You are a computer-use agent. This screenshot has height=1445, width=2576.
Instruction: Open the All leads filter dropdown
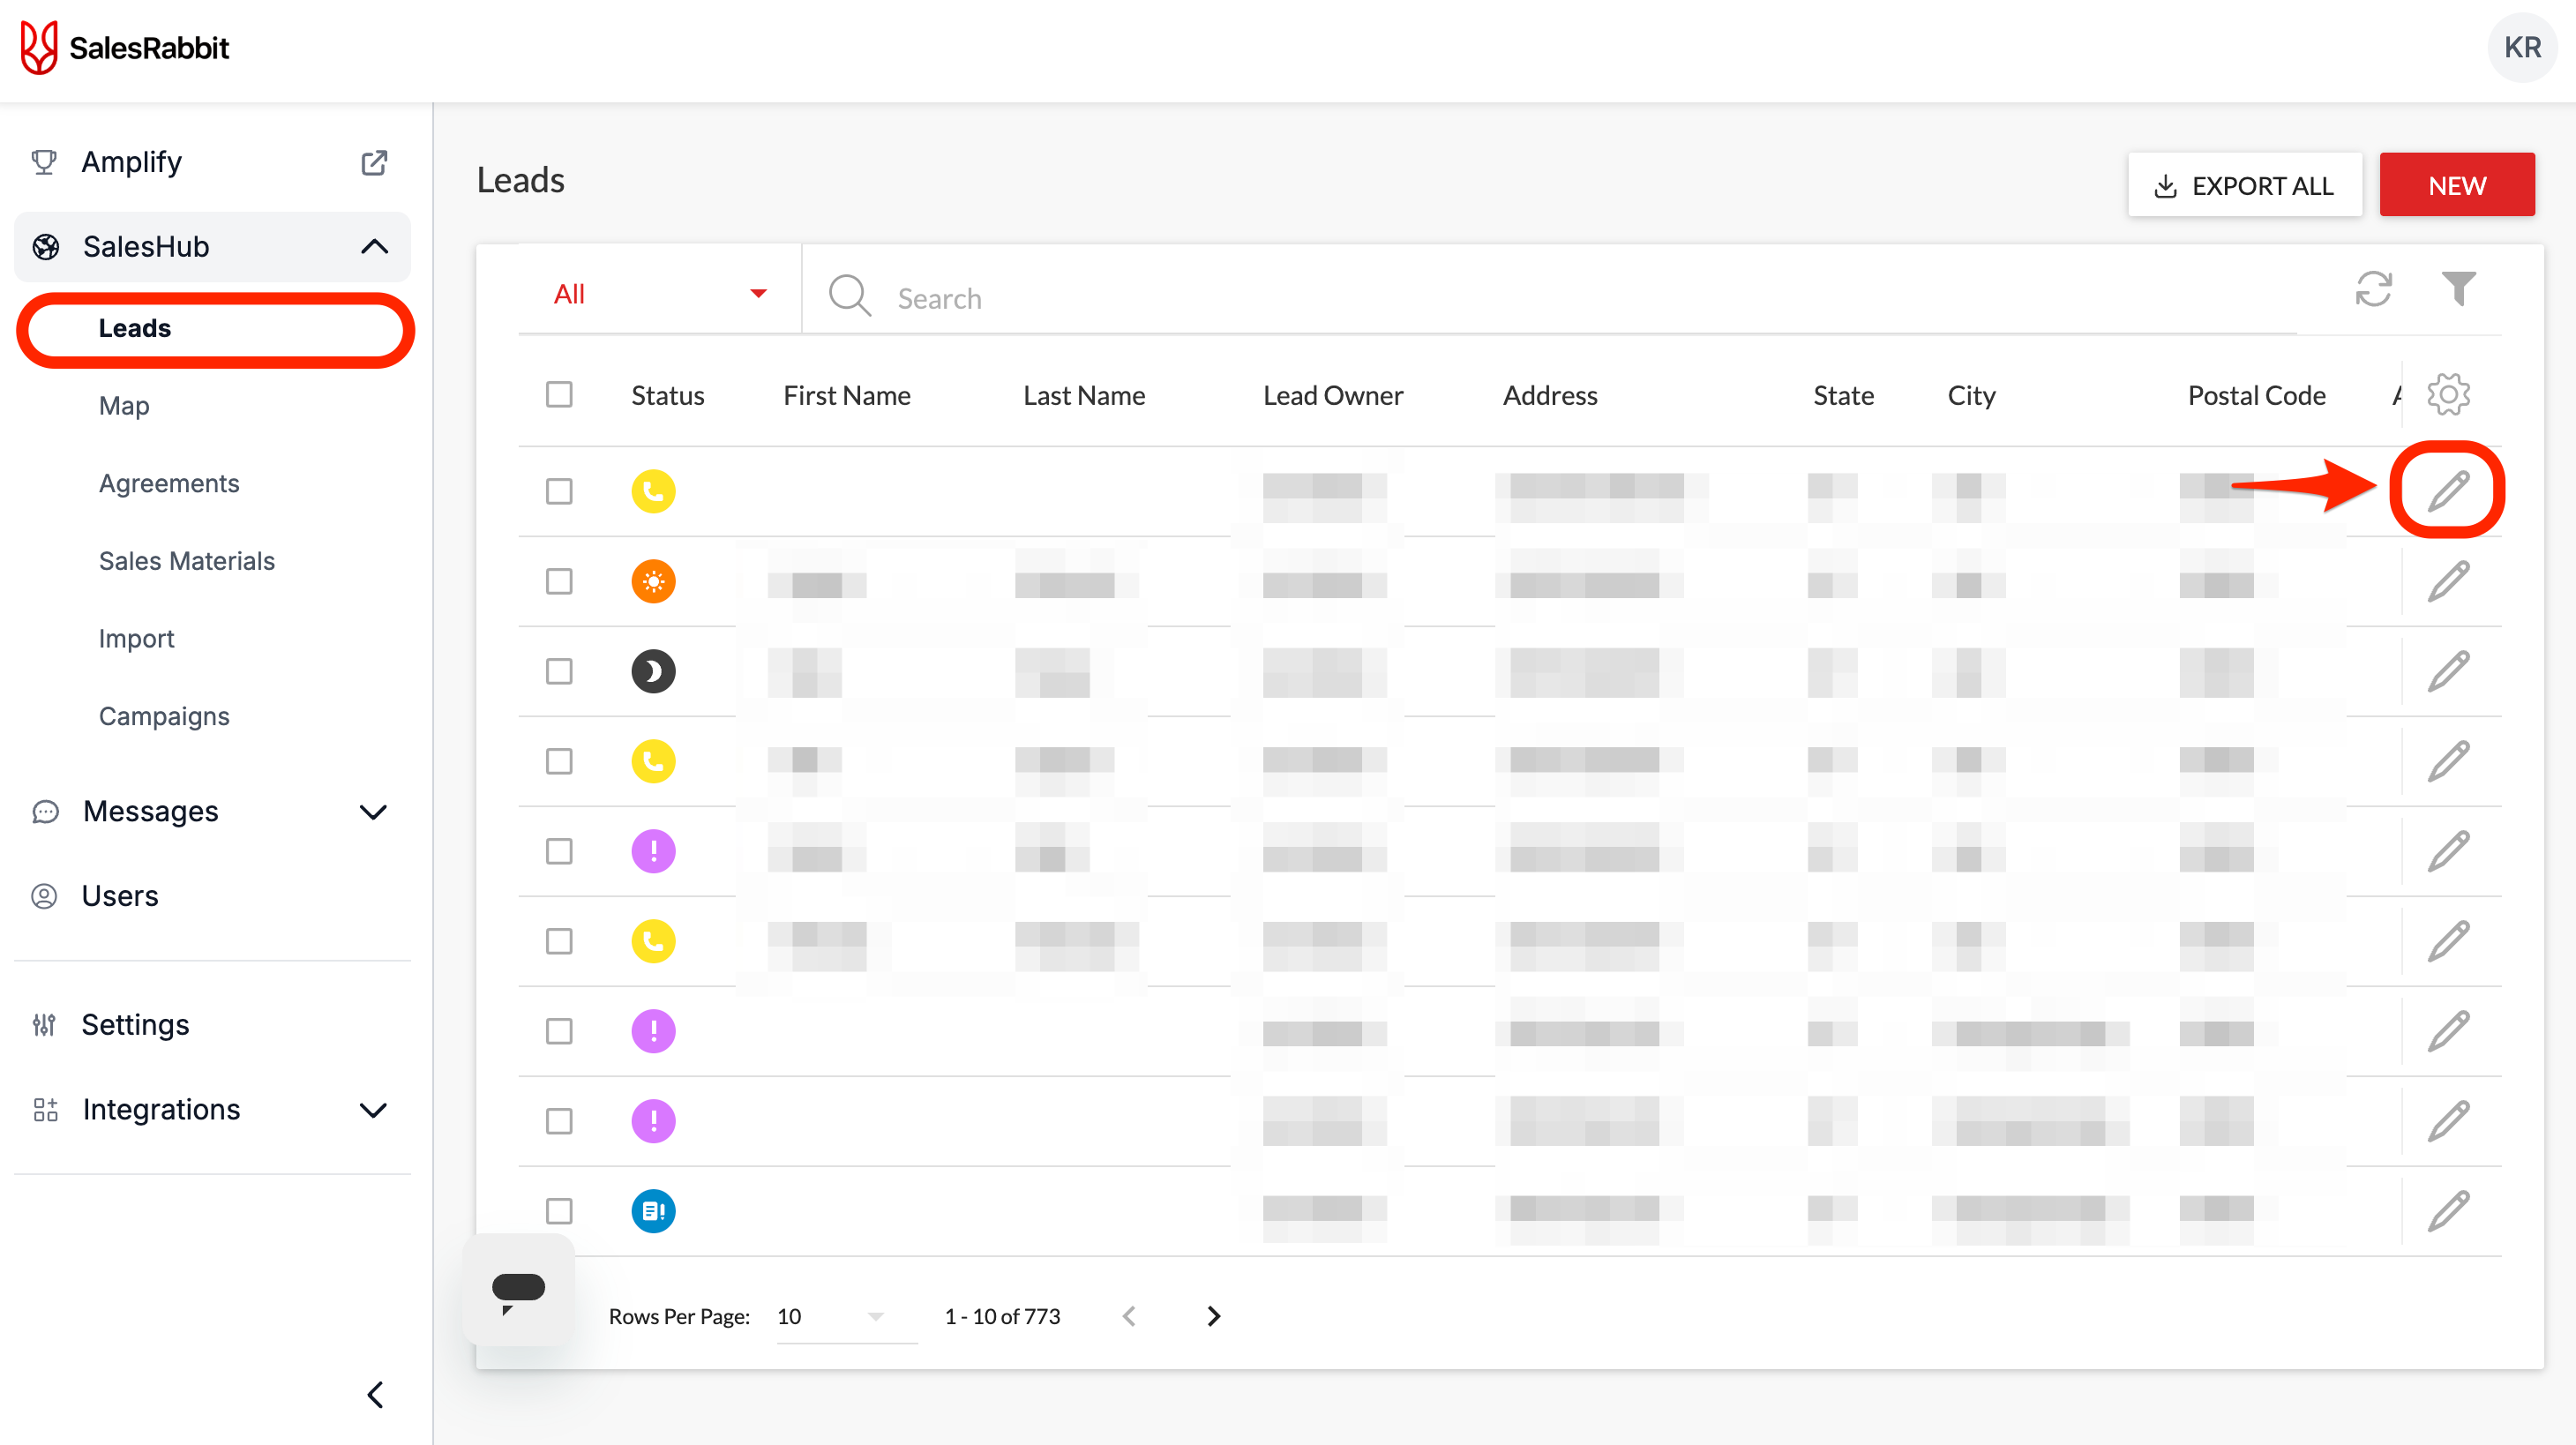click(659, 294)
